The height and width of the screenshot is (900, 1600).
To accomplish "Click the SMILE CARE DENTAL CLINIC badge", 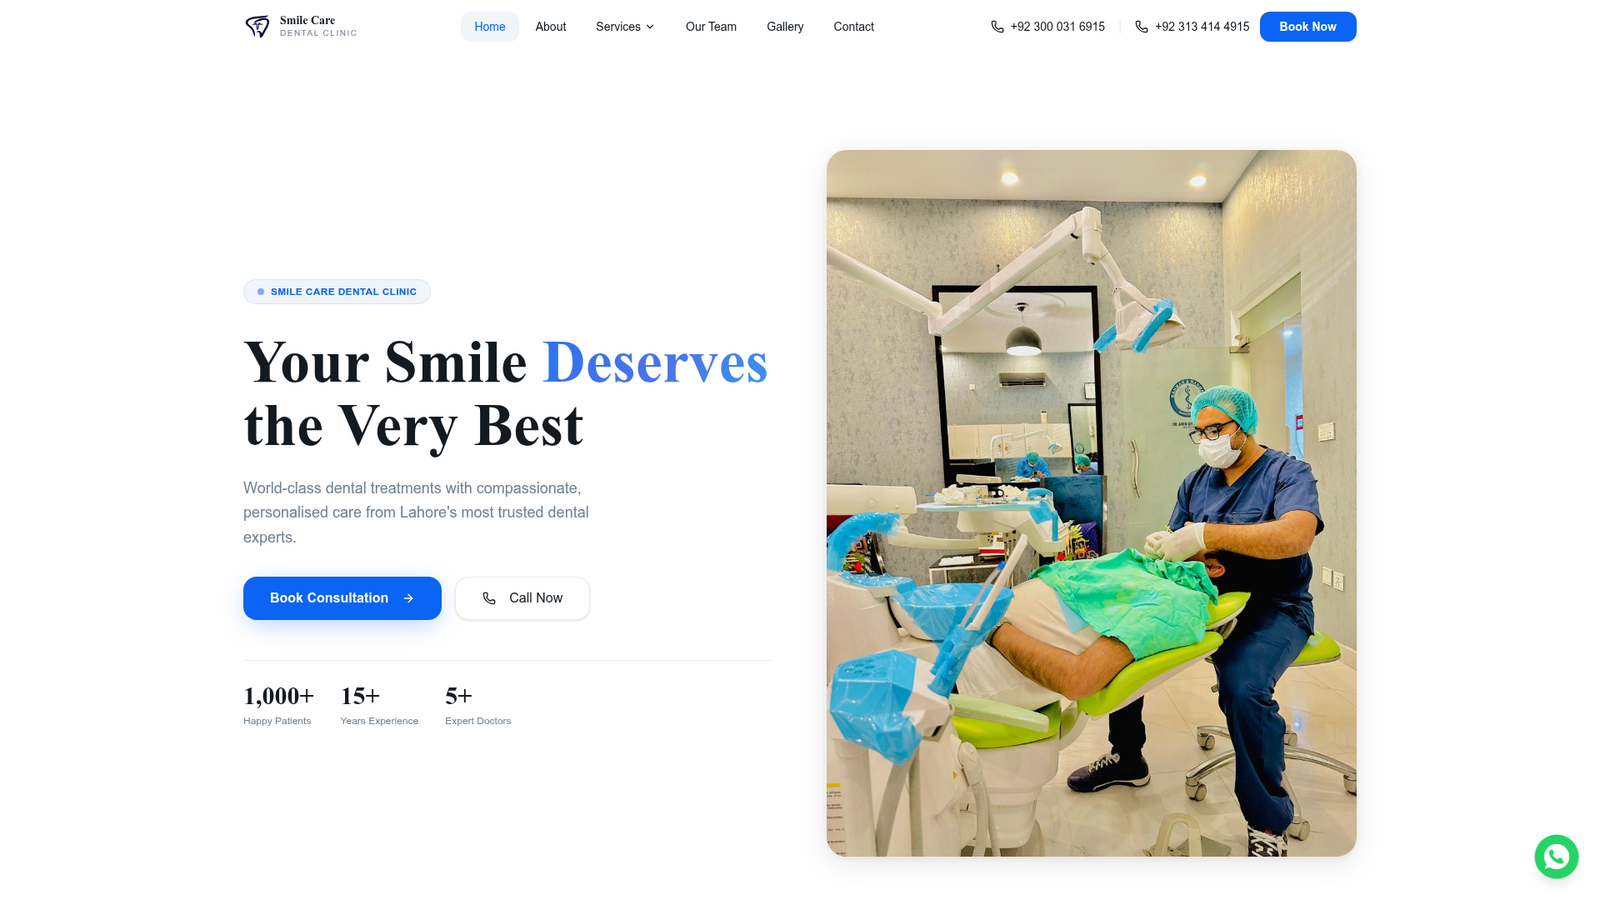I will tap(337, 292).
